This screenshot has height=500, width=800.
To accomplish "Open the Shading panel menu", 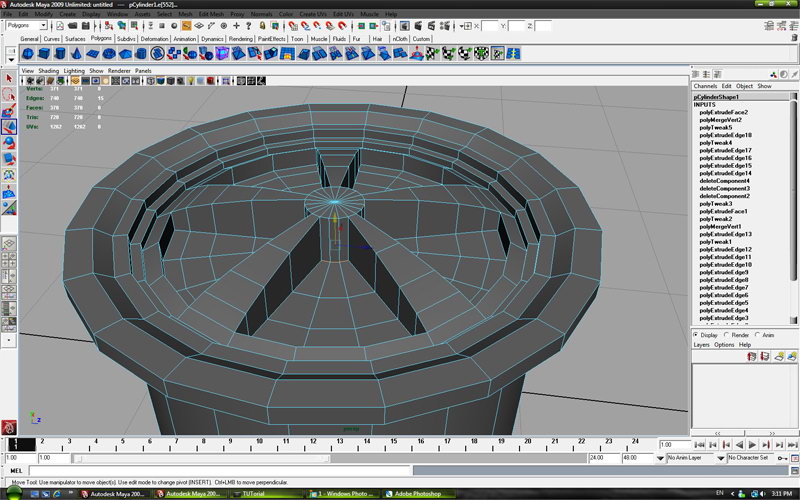I will [49, 71].
